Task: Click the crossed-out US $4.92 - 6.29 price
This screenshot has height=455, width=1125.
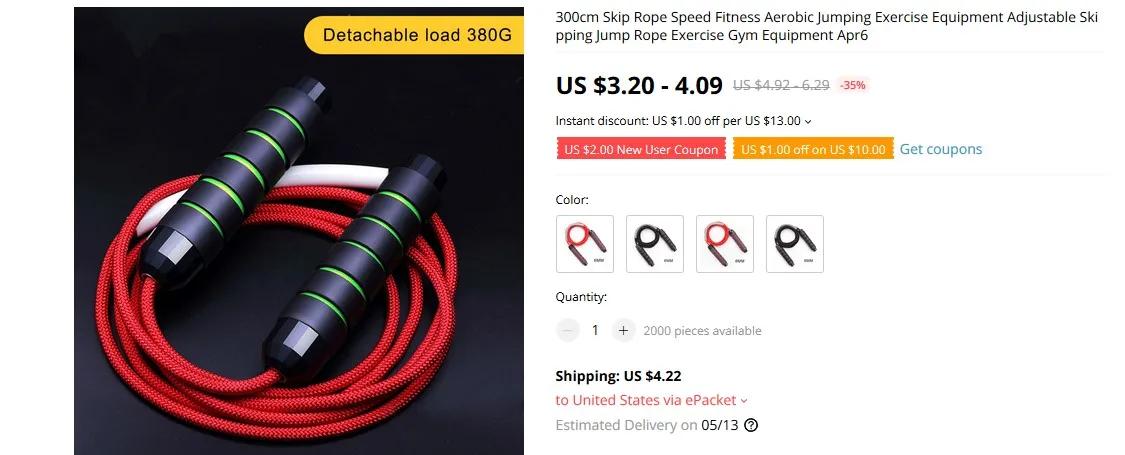Action: pos(781,85)
